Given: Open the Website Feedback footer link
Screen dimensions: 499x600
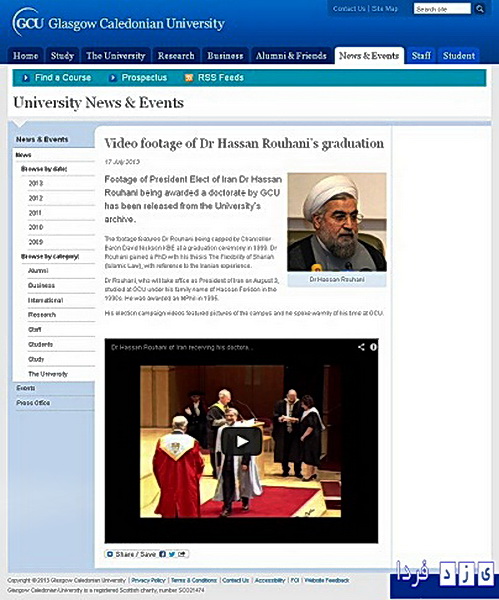Looking at the screenshot, I should 327,580.
